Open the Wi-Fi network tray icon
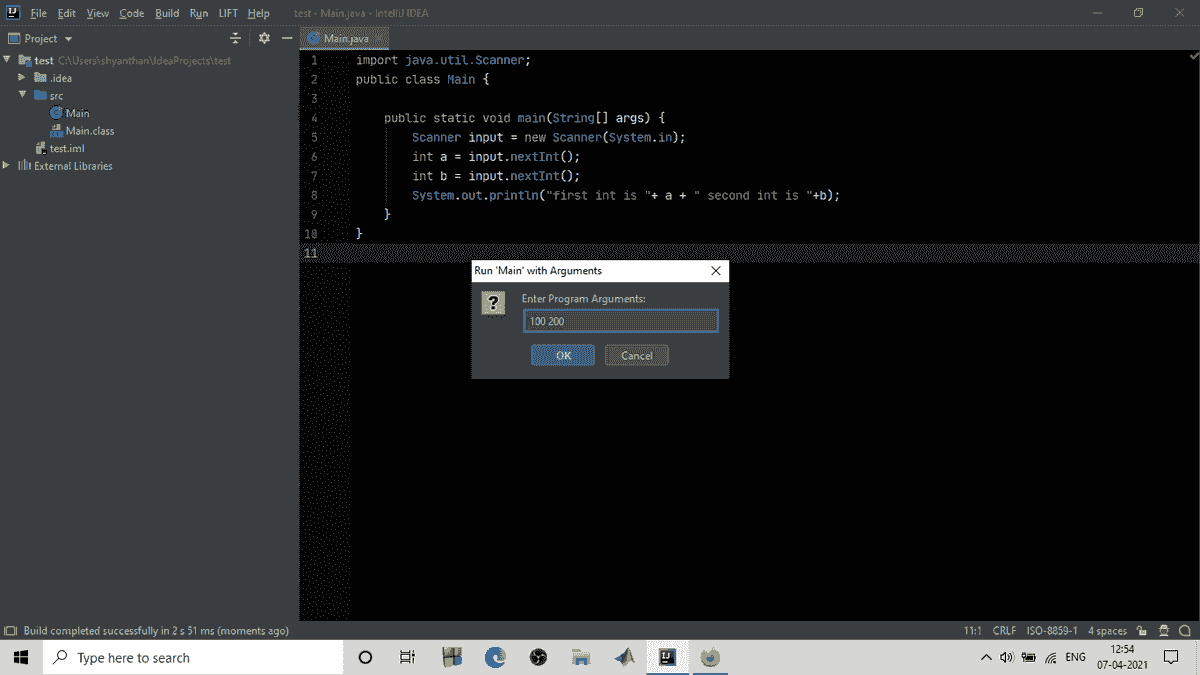This screenshot has height=675, width=1200. [x=1051, y=657]
